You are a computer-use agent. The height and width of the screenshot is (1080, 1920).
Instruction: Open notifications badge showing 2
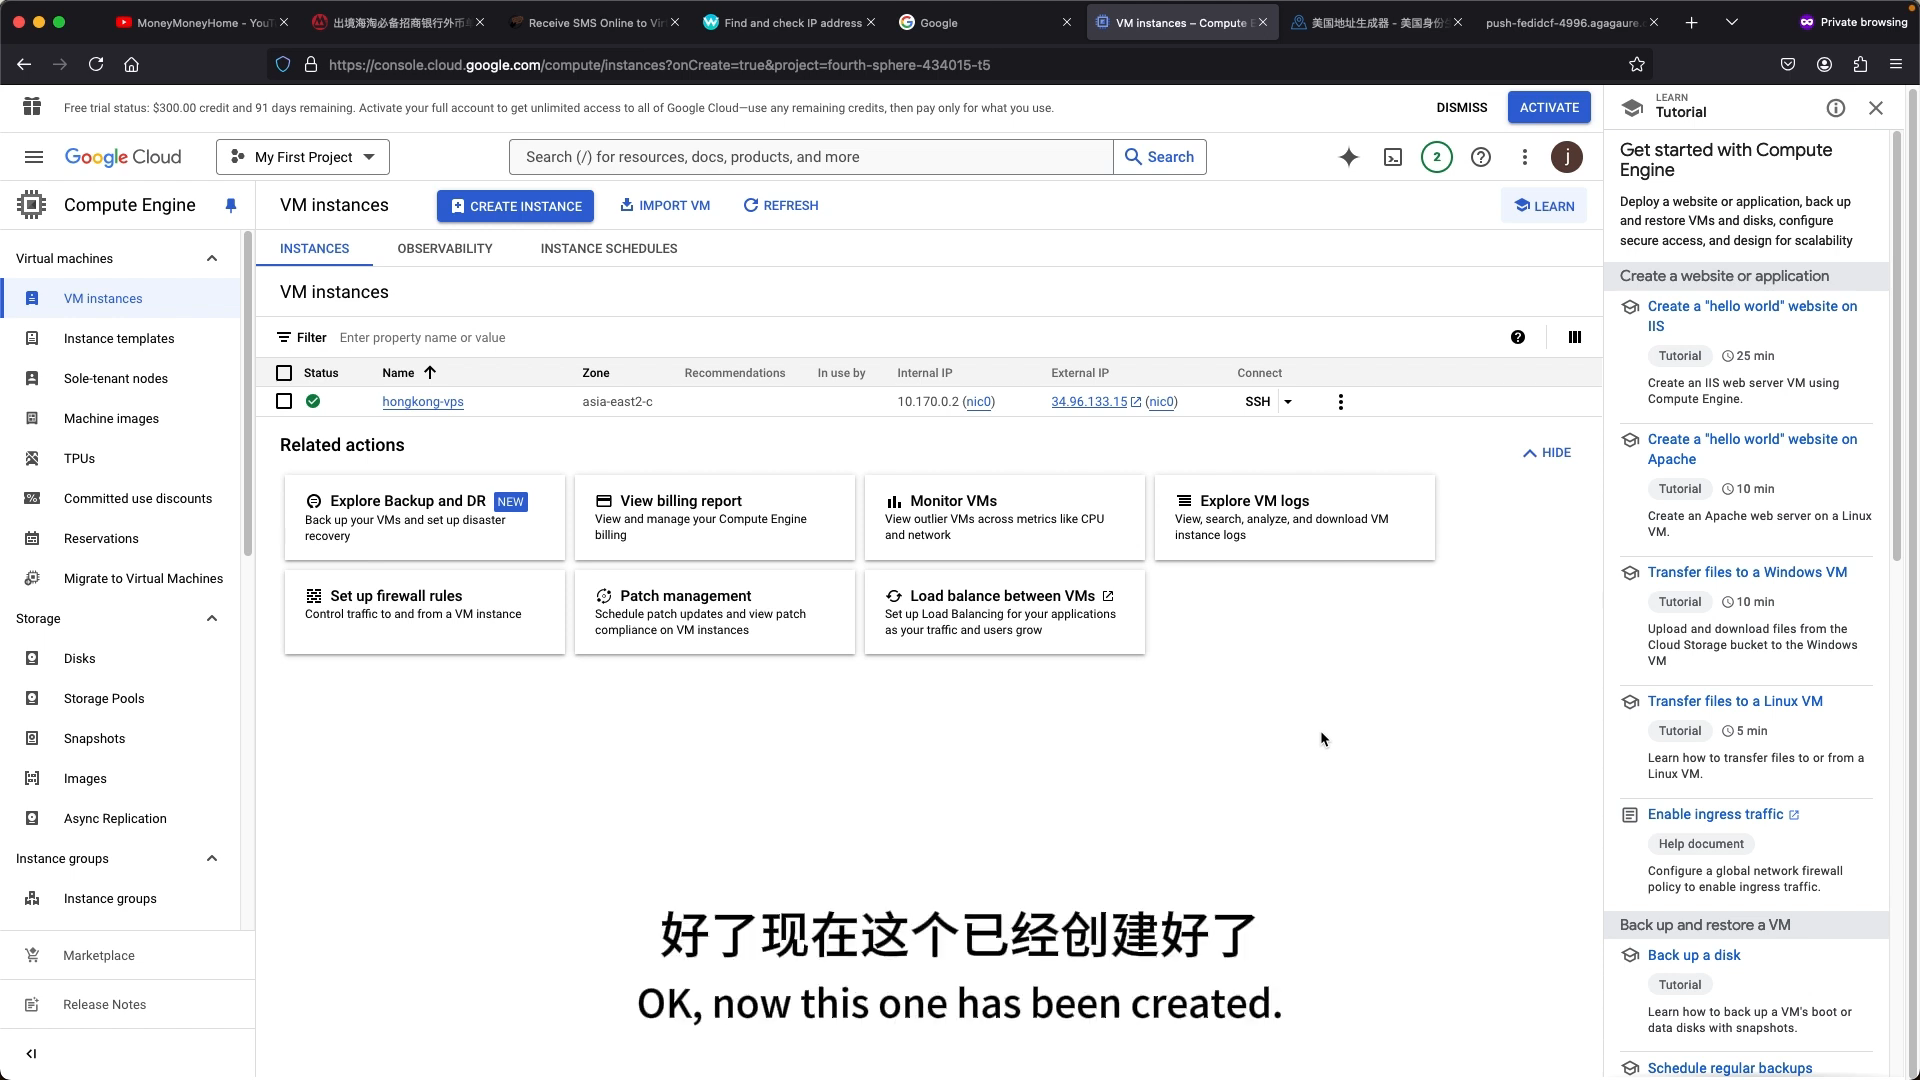point(1437,157)
